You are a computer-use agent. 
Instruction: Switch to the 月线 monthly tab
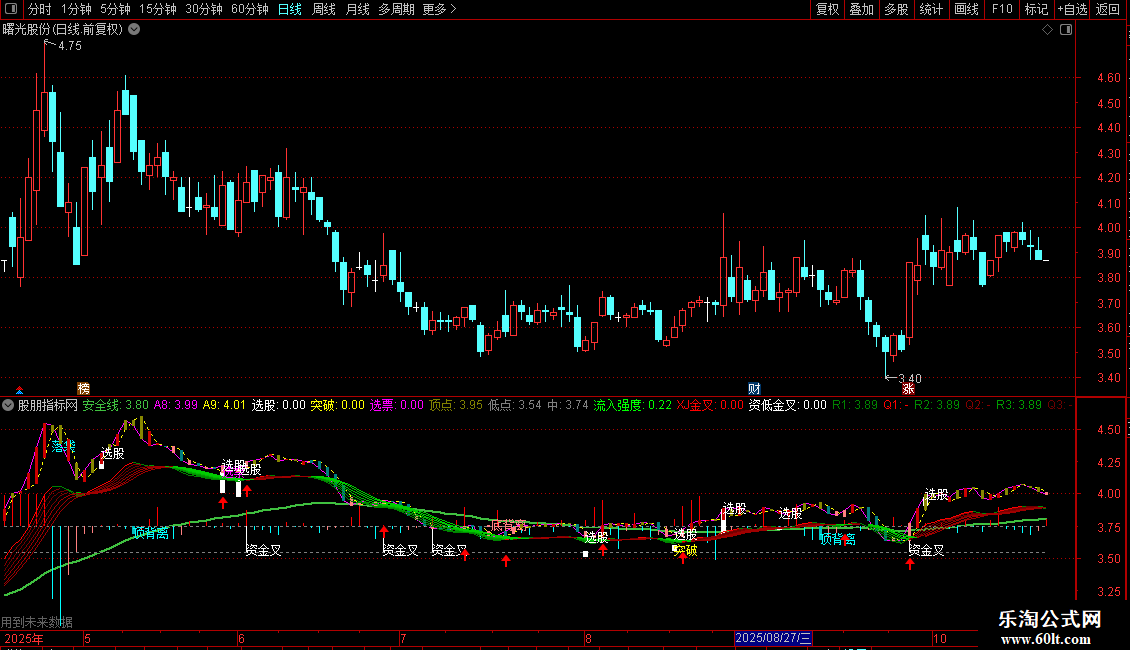(x=357, y=9)
